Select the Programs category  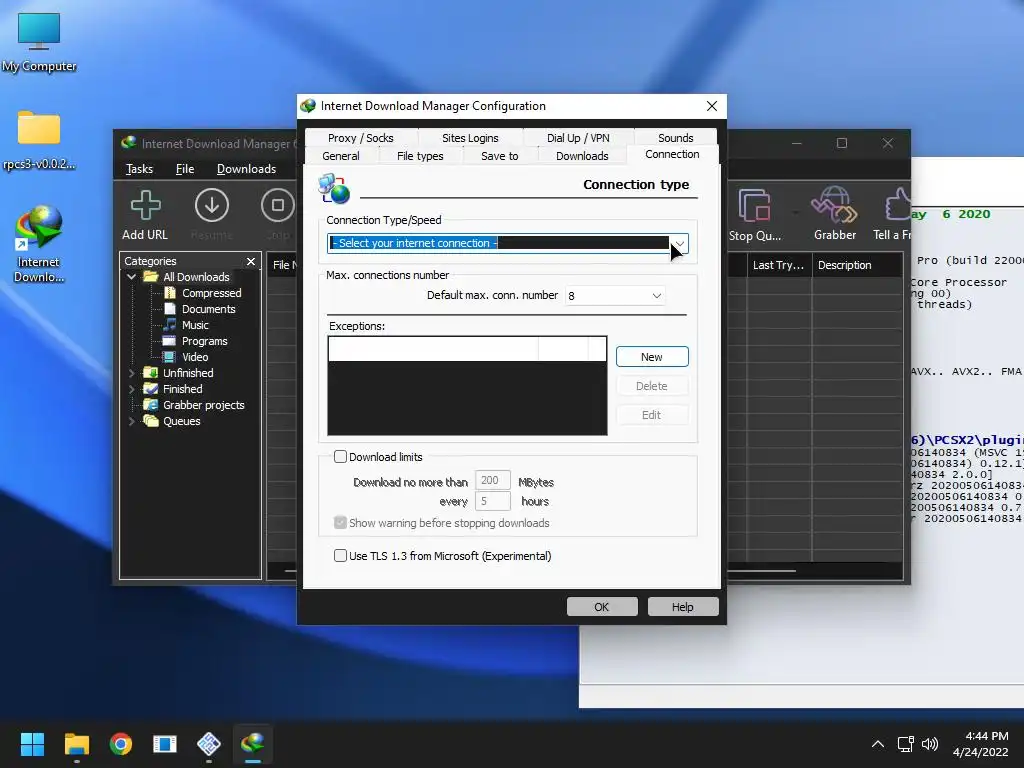click(204, 341)
